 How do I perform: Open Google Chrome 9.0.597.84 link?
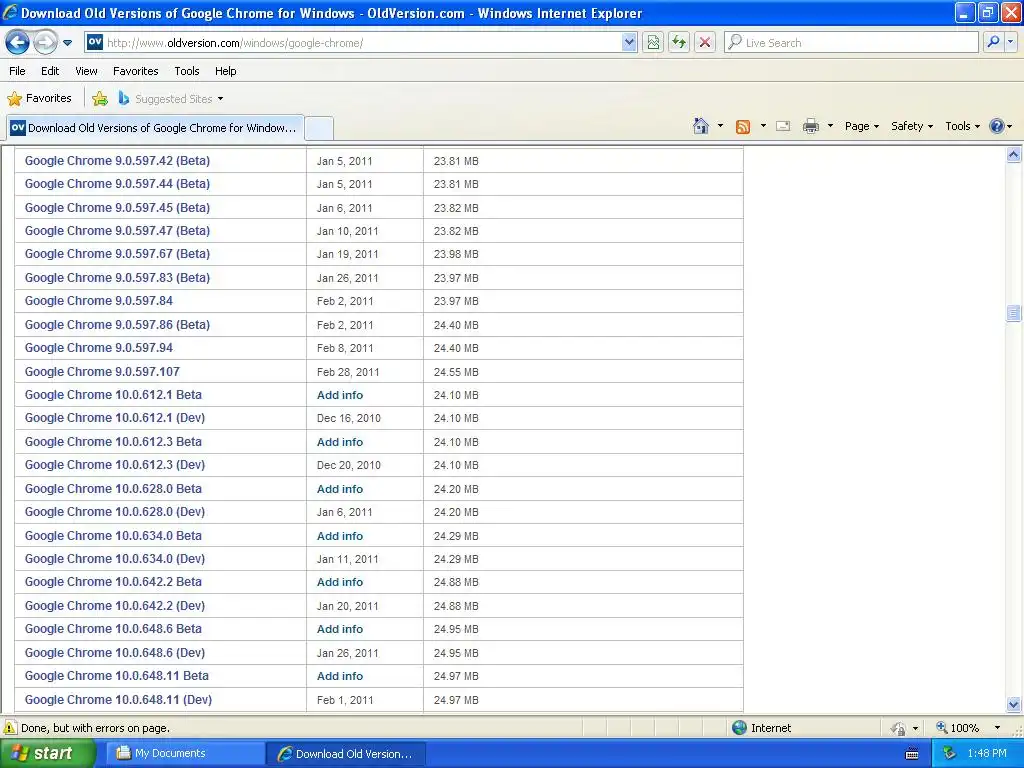click(99, 301)
